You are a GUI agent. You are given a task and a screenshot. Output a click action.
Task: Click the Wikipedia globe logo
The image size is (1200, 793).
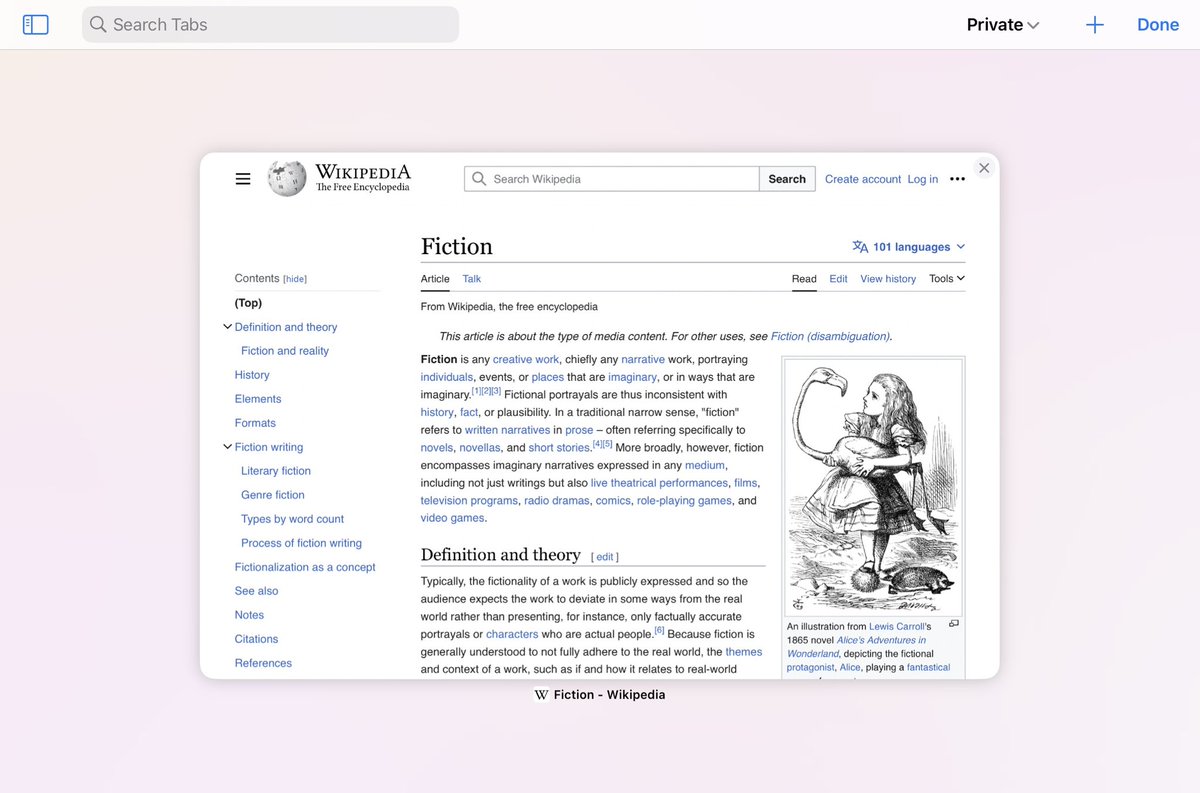(x=287, y=178)
